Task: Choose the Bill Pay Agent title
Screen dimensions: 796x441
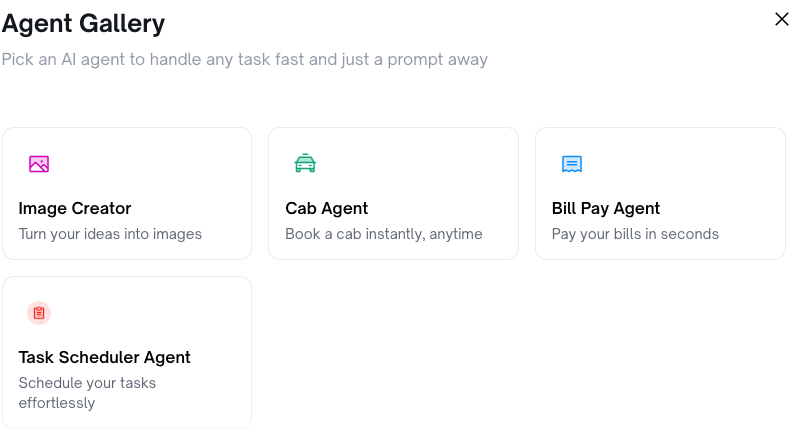Action: pos(606,208)
